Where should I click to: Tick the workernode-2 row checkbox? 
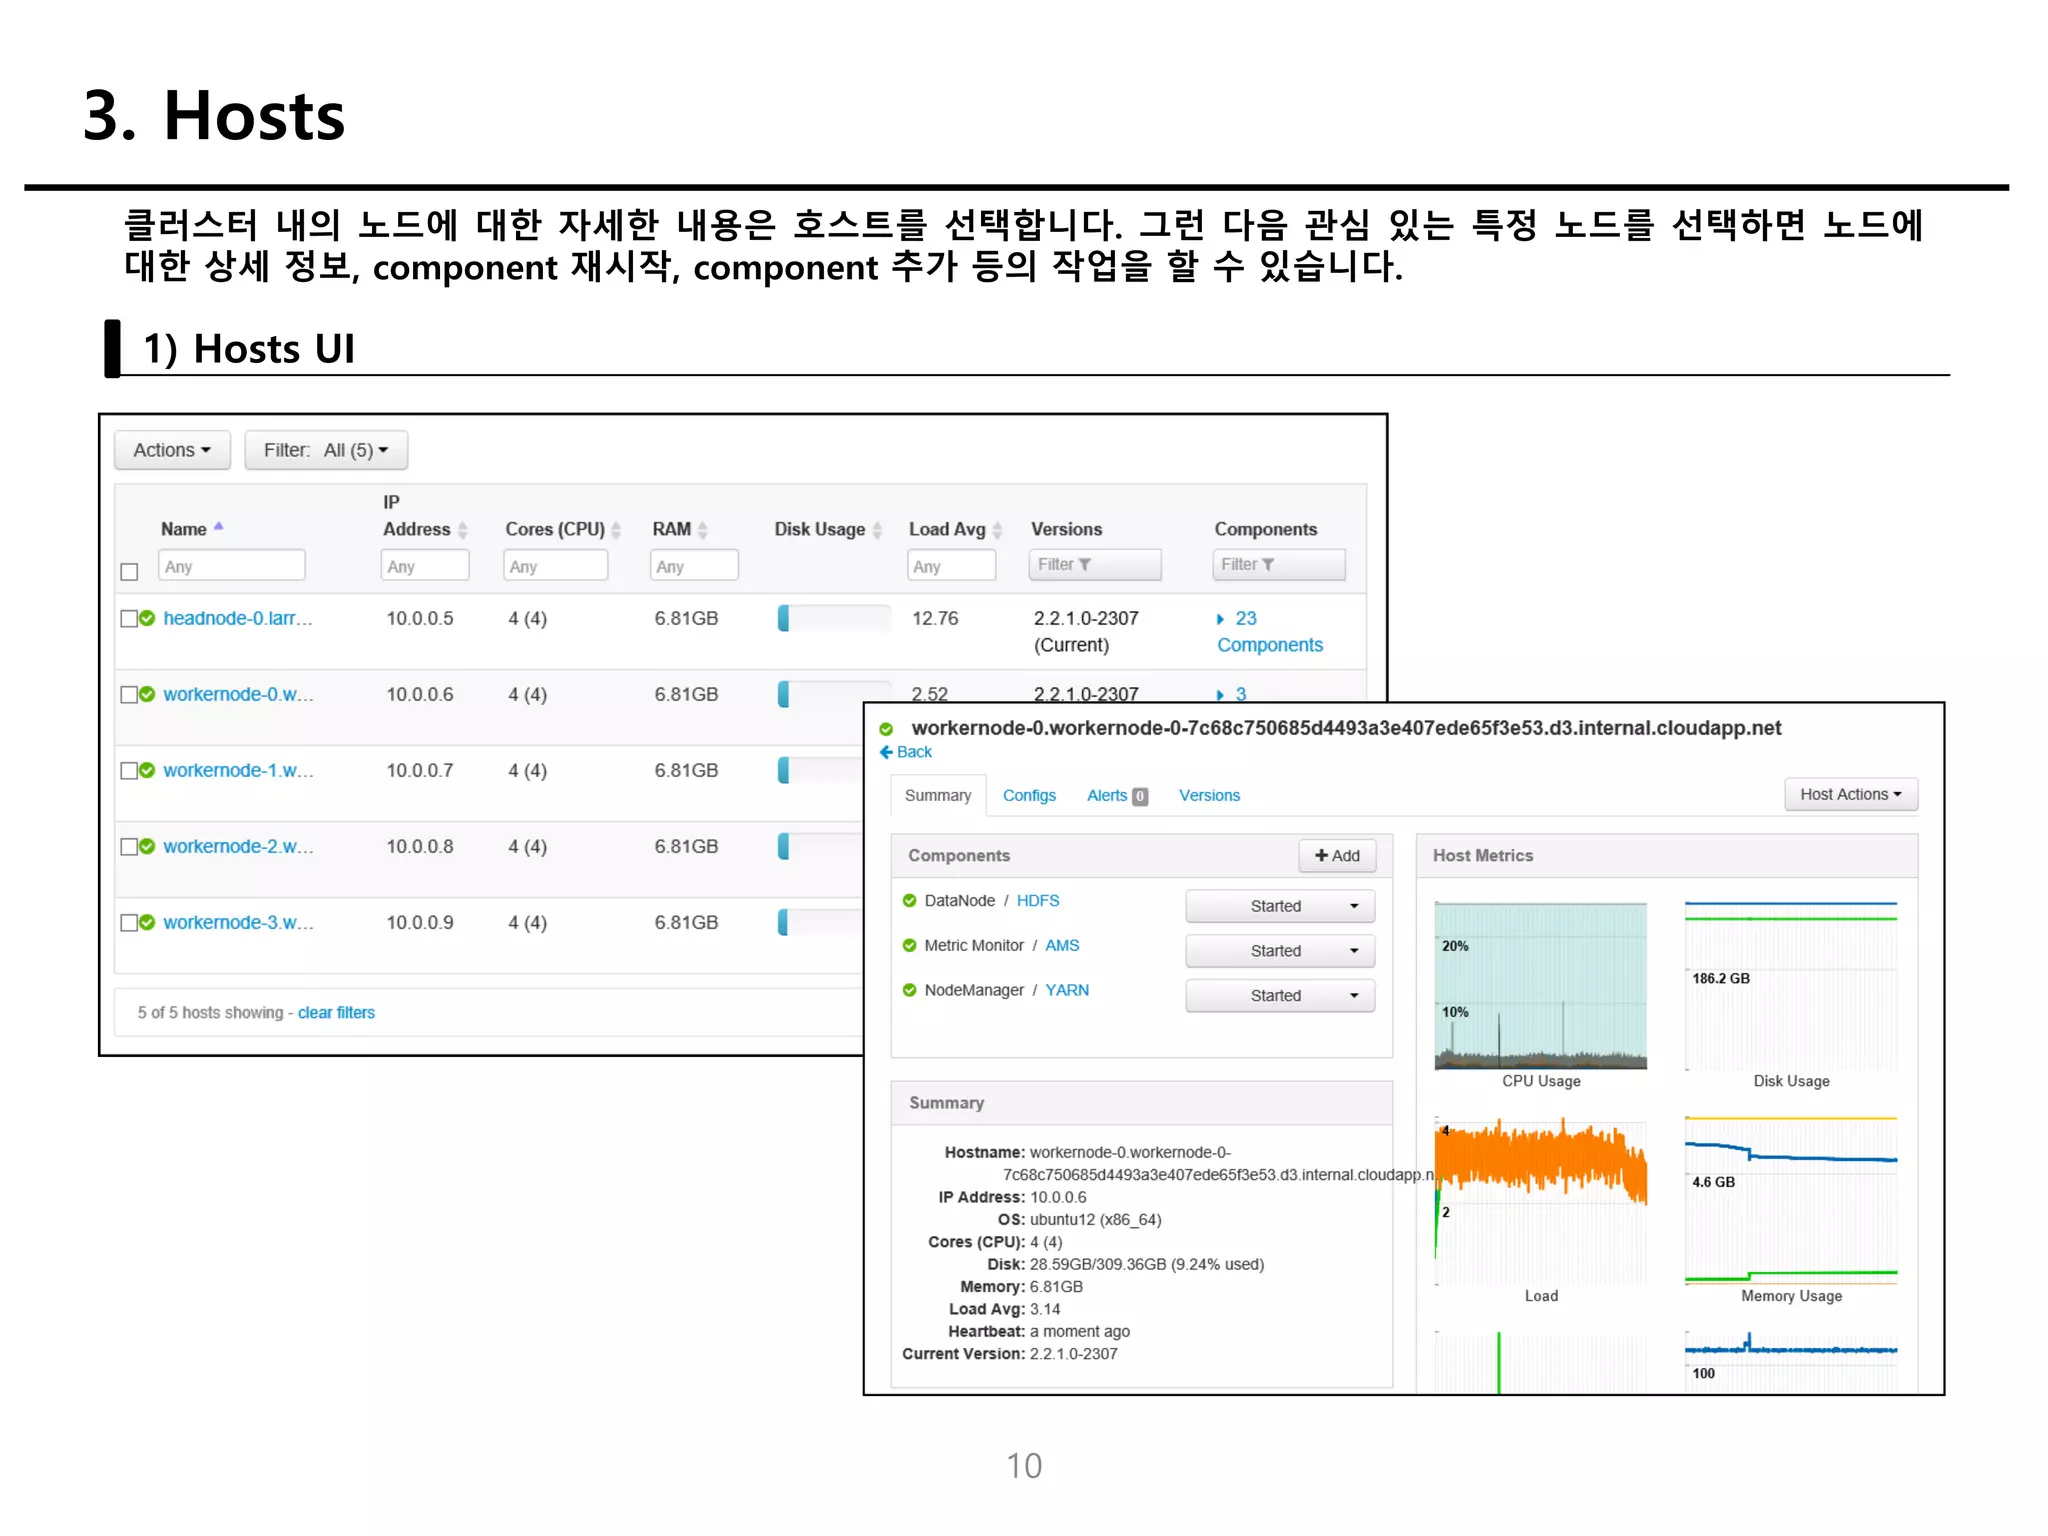point(128,847)
